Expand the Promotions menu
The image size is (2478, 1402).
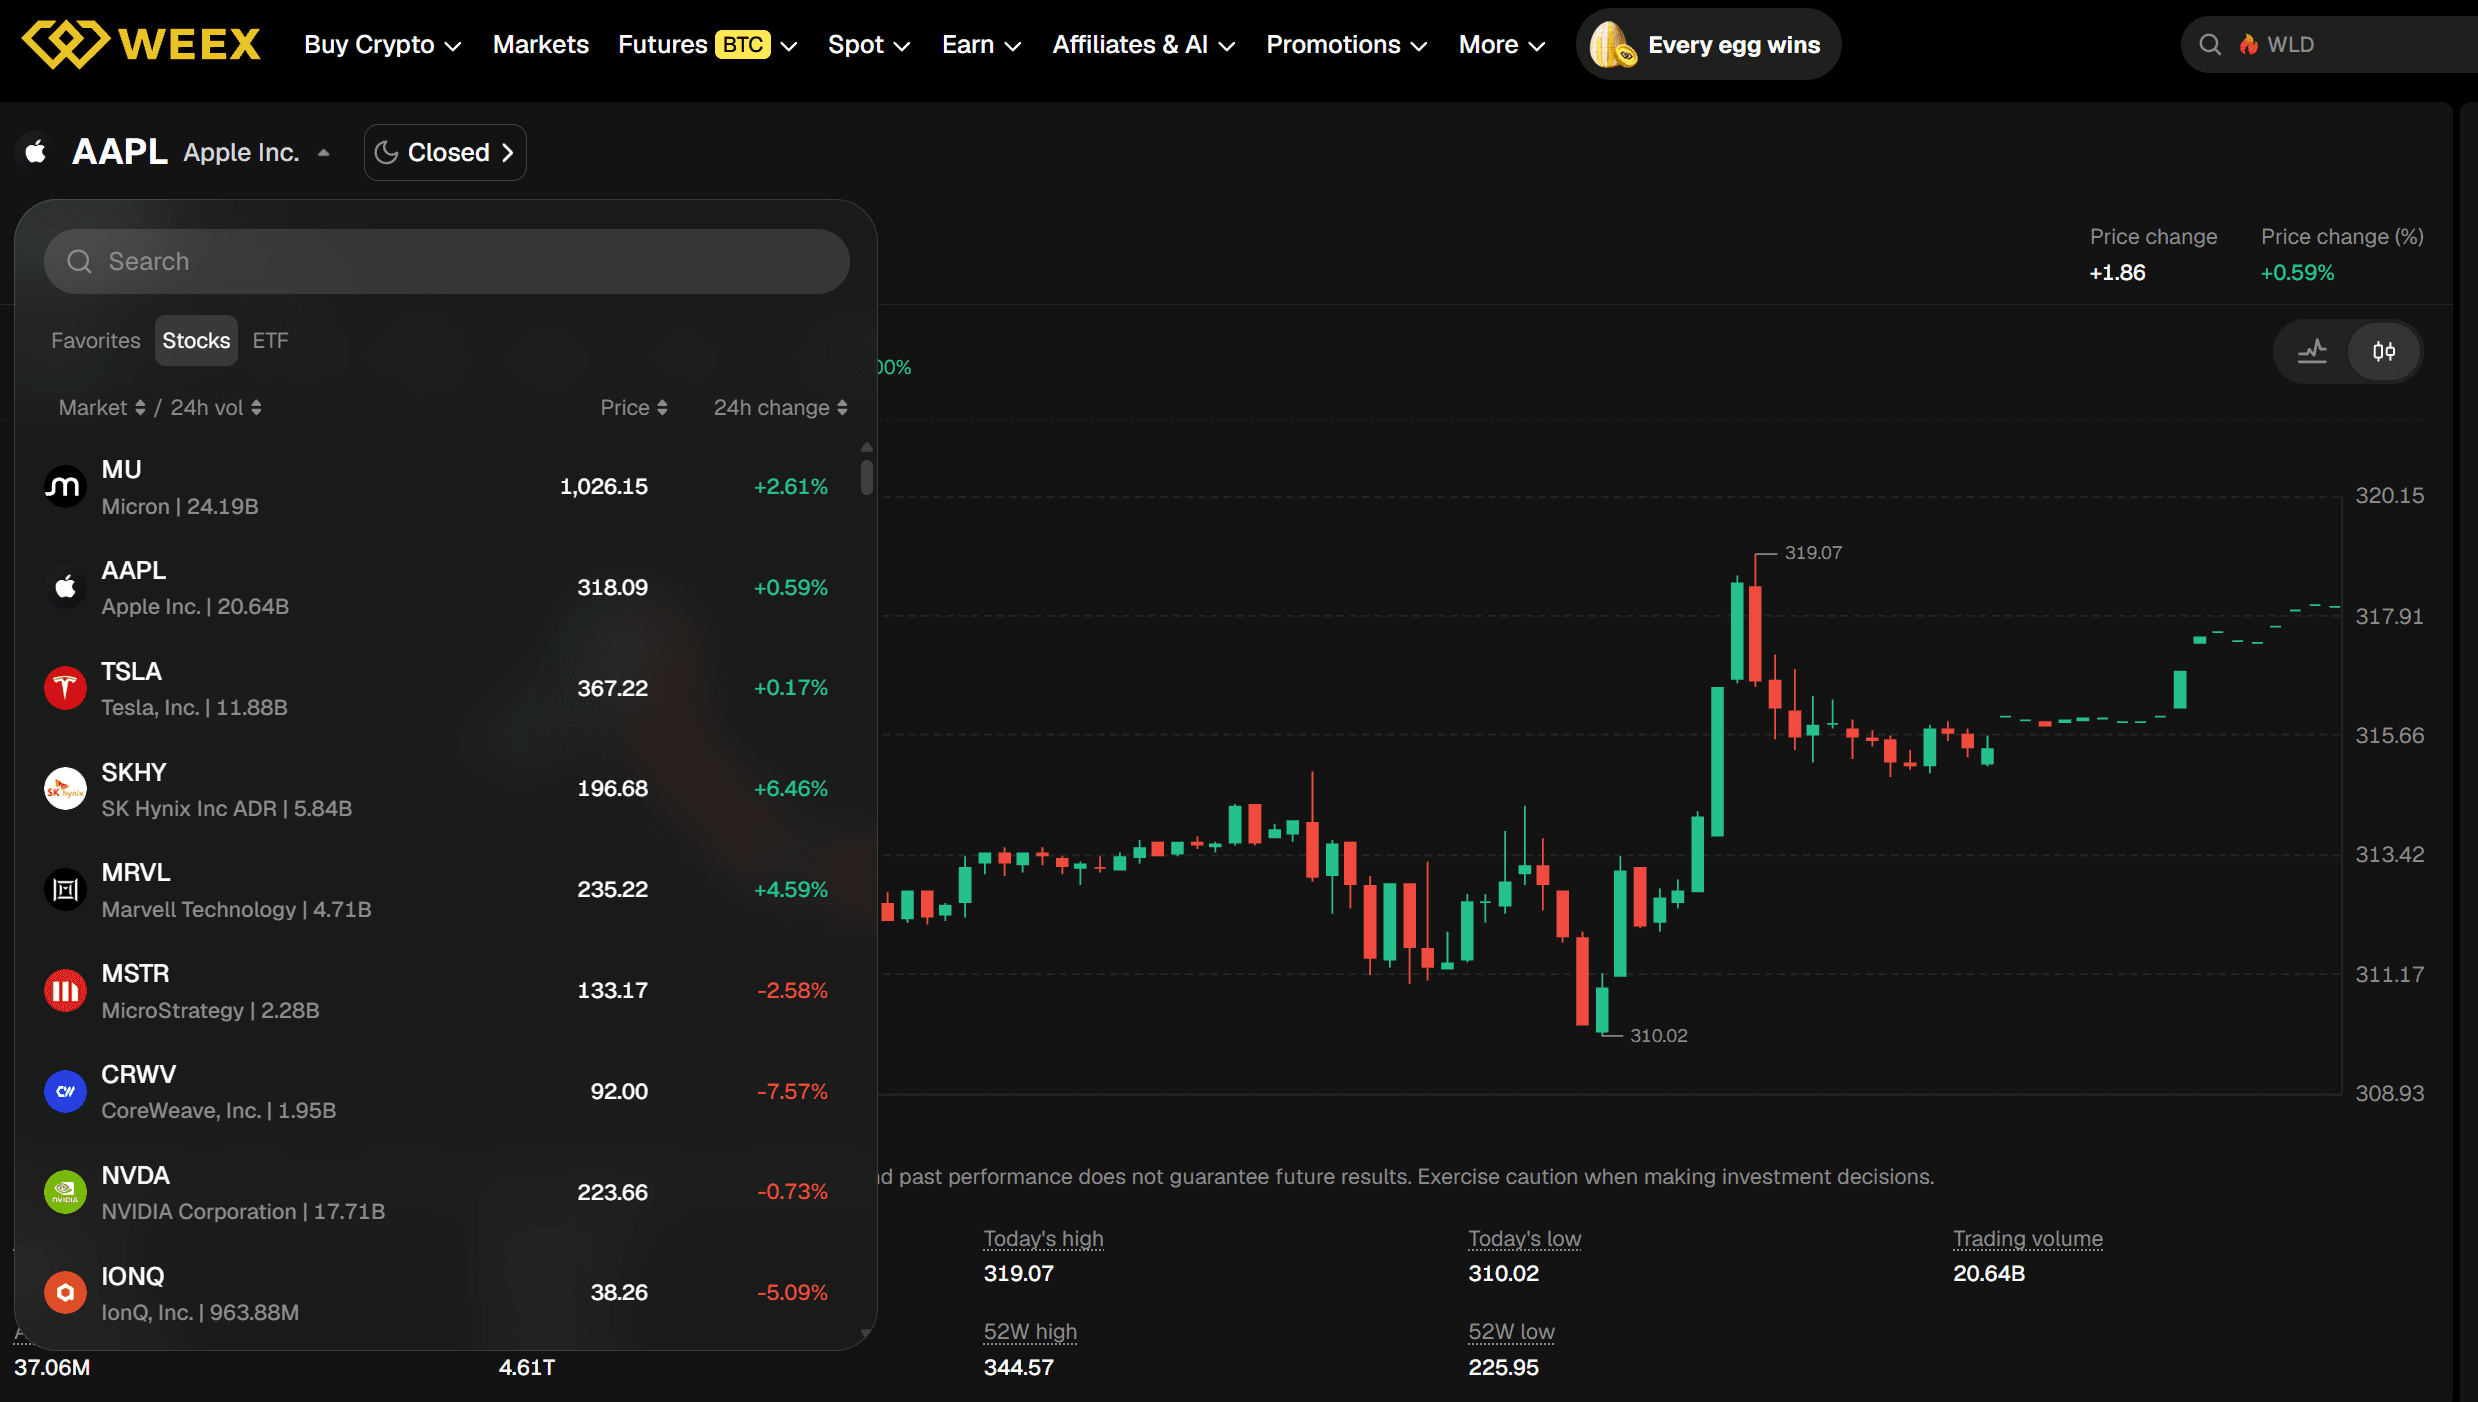click(1347, 45)
